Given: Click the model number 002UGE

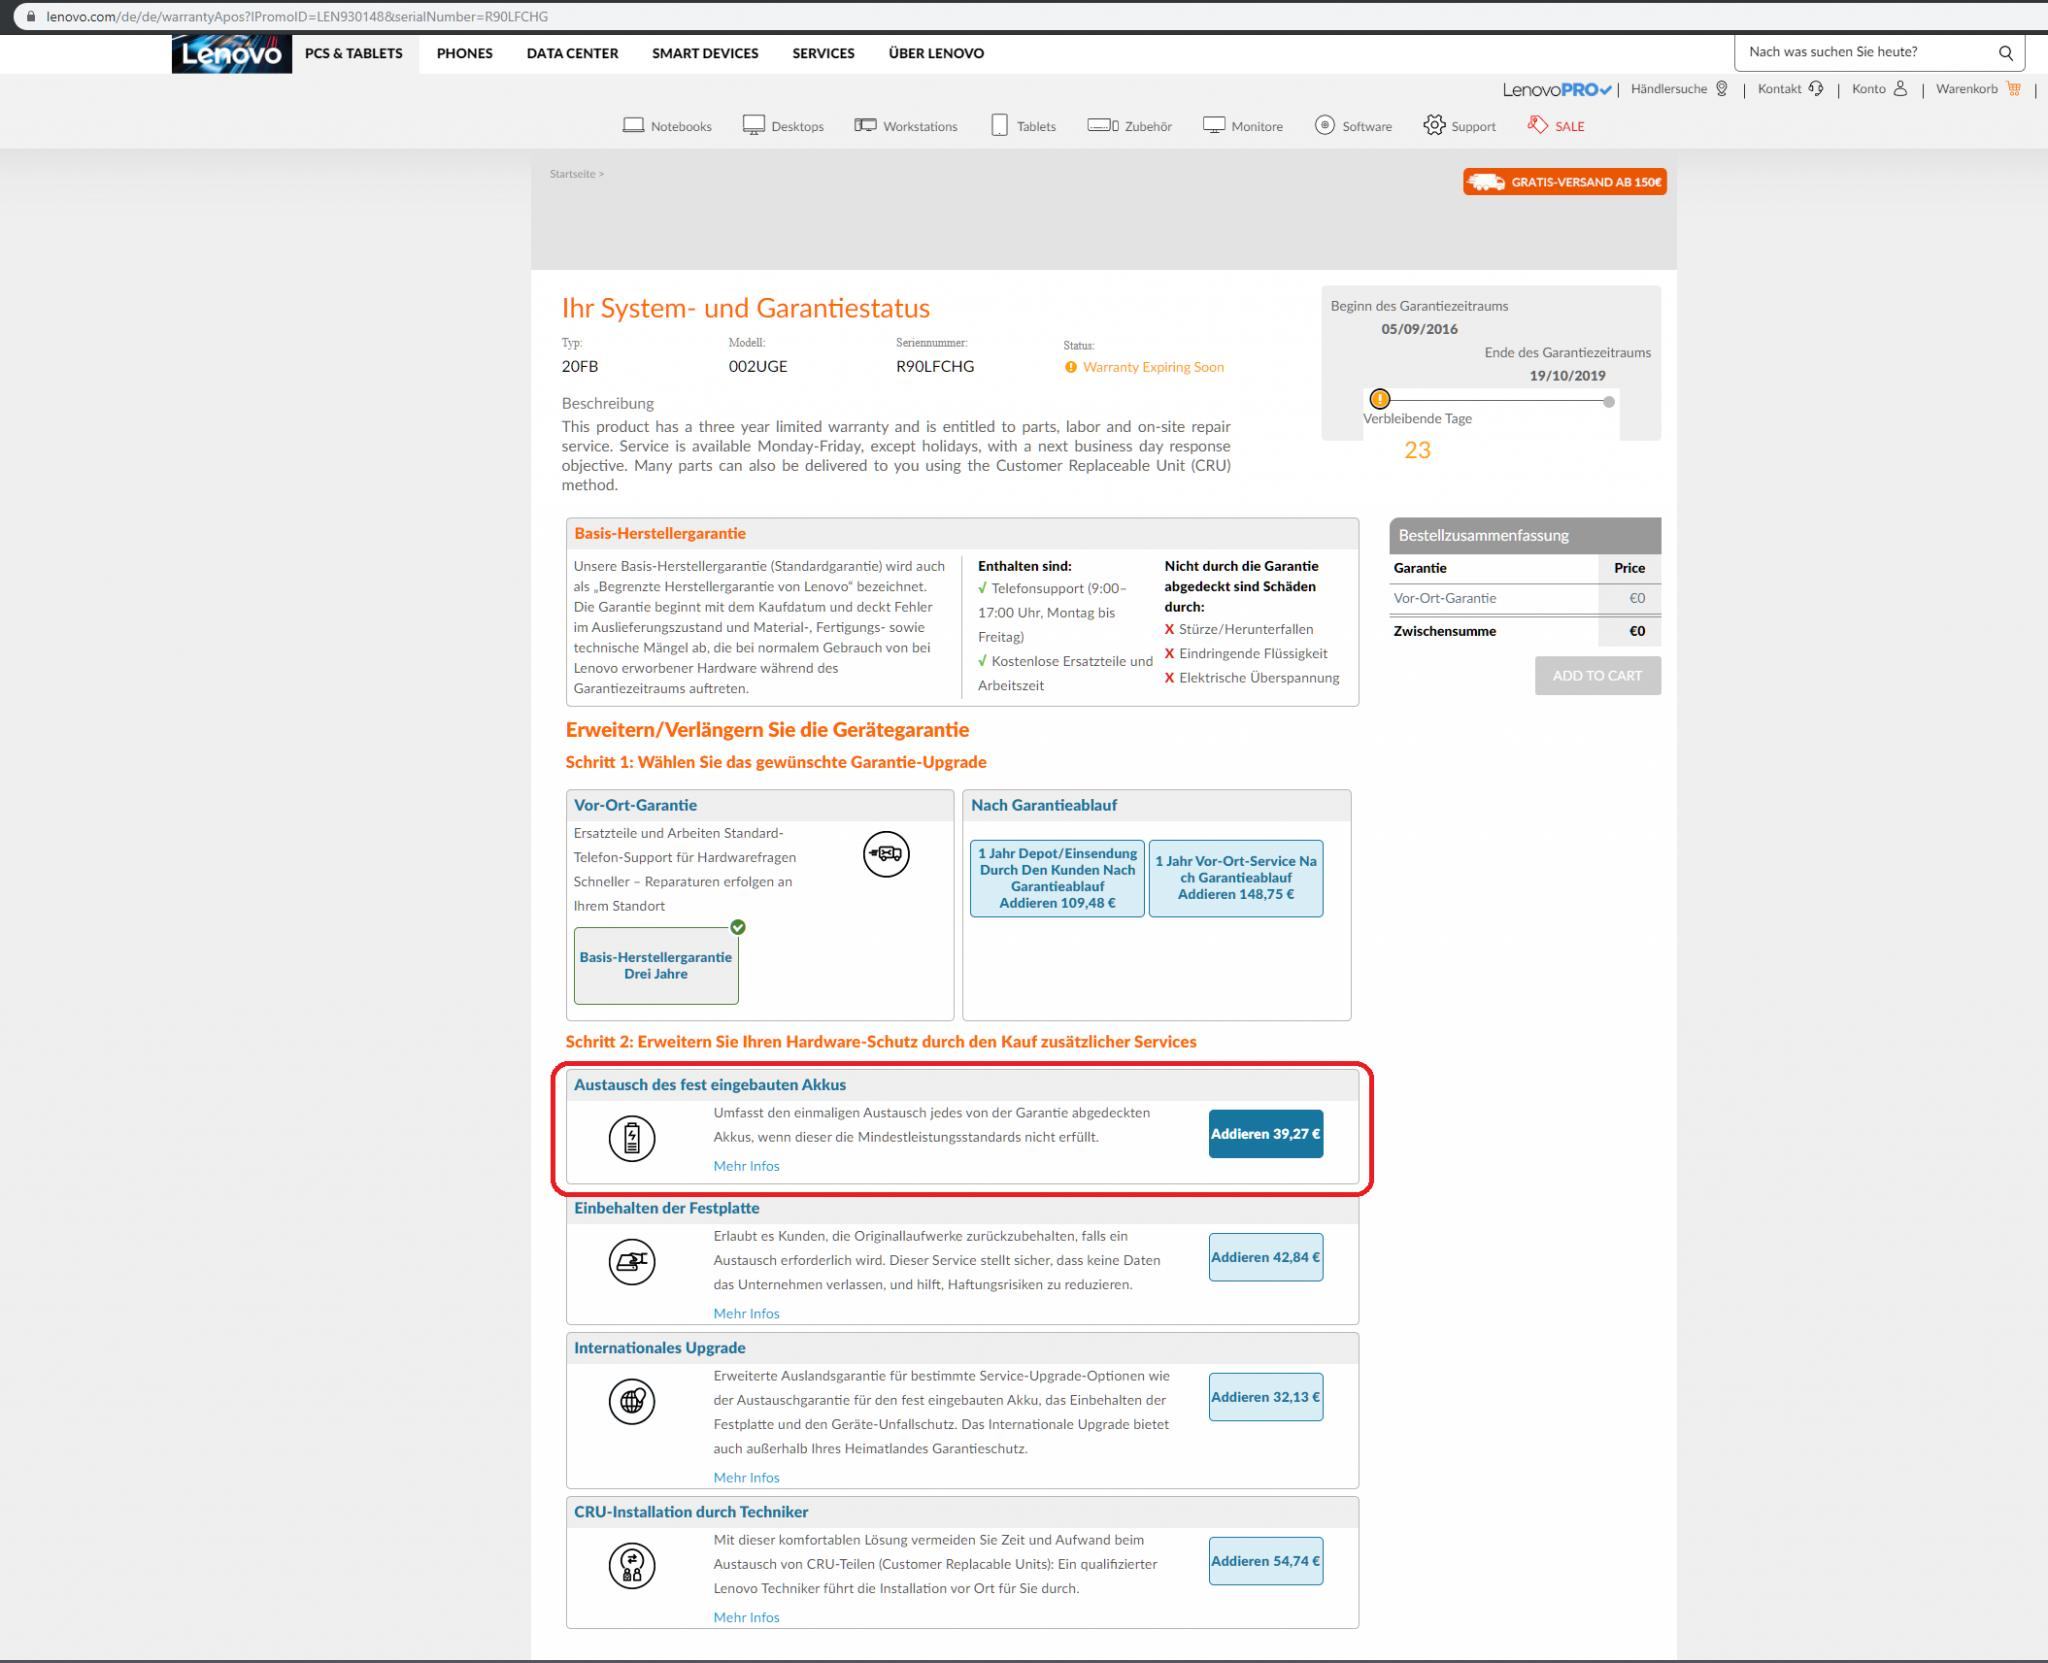Looking at the screenshot, I should (758, 366).
